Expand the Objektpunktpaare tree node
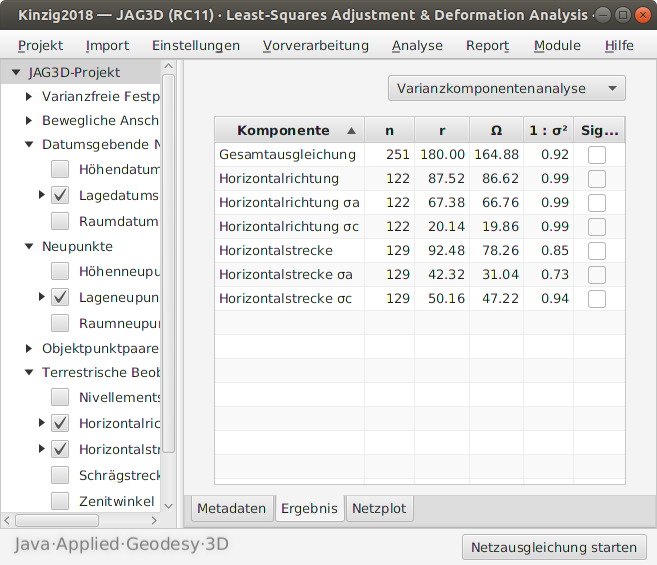The width and height of the screenshot is (657, 565). point(29,349)
